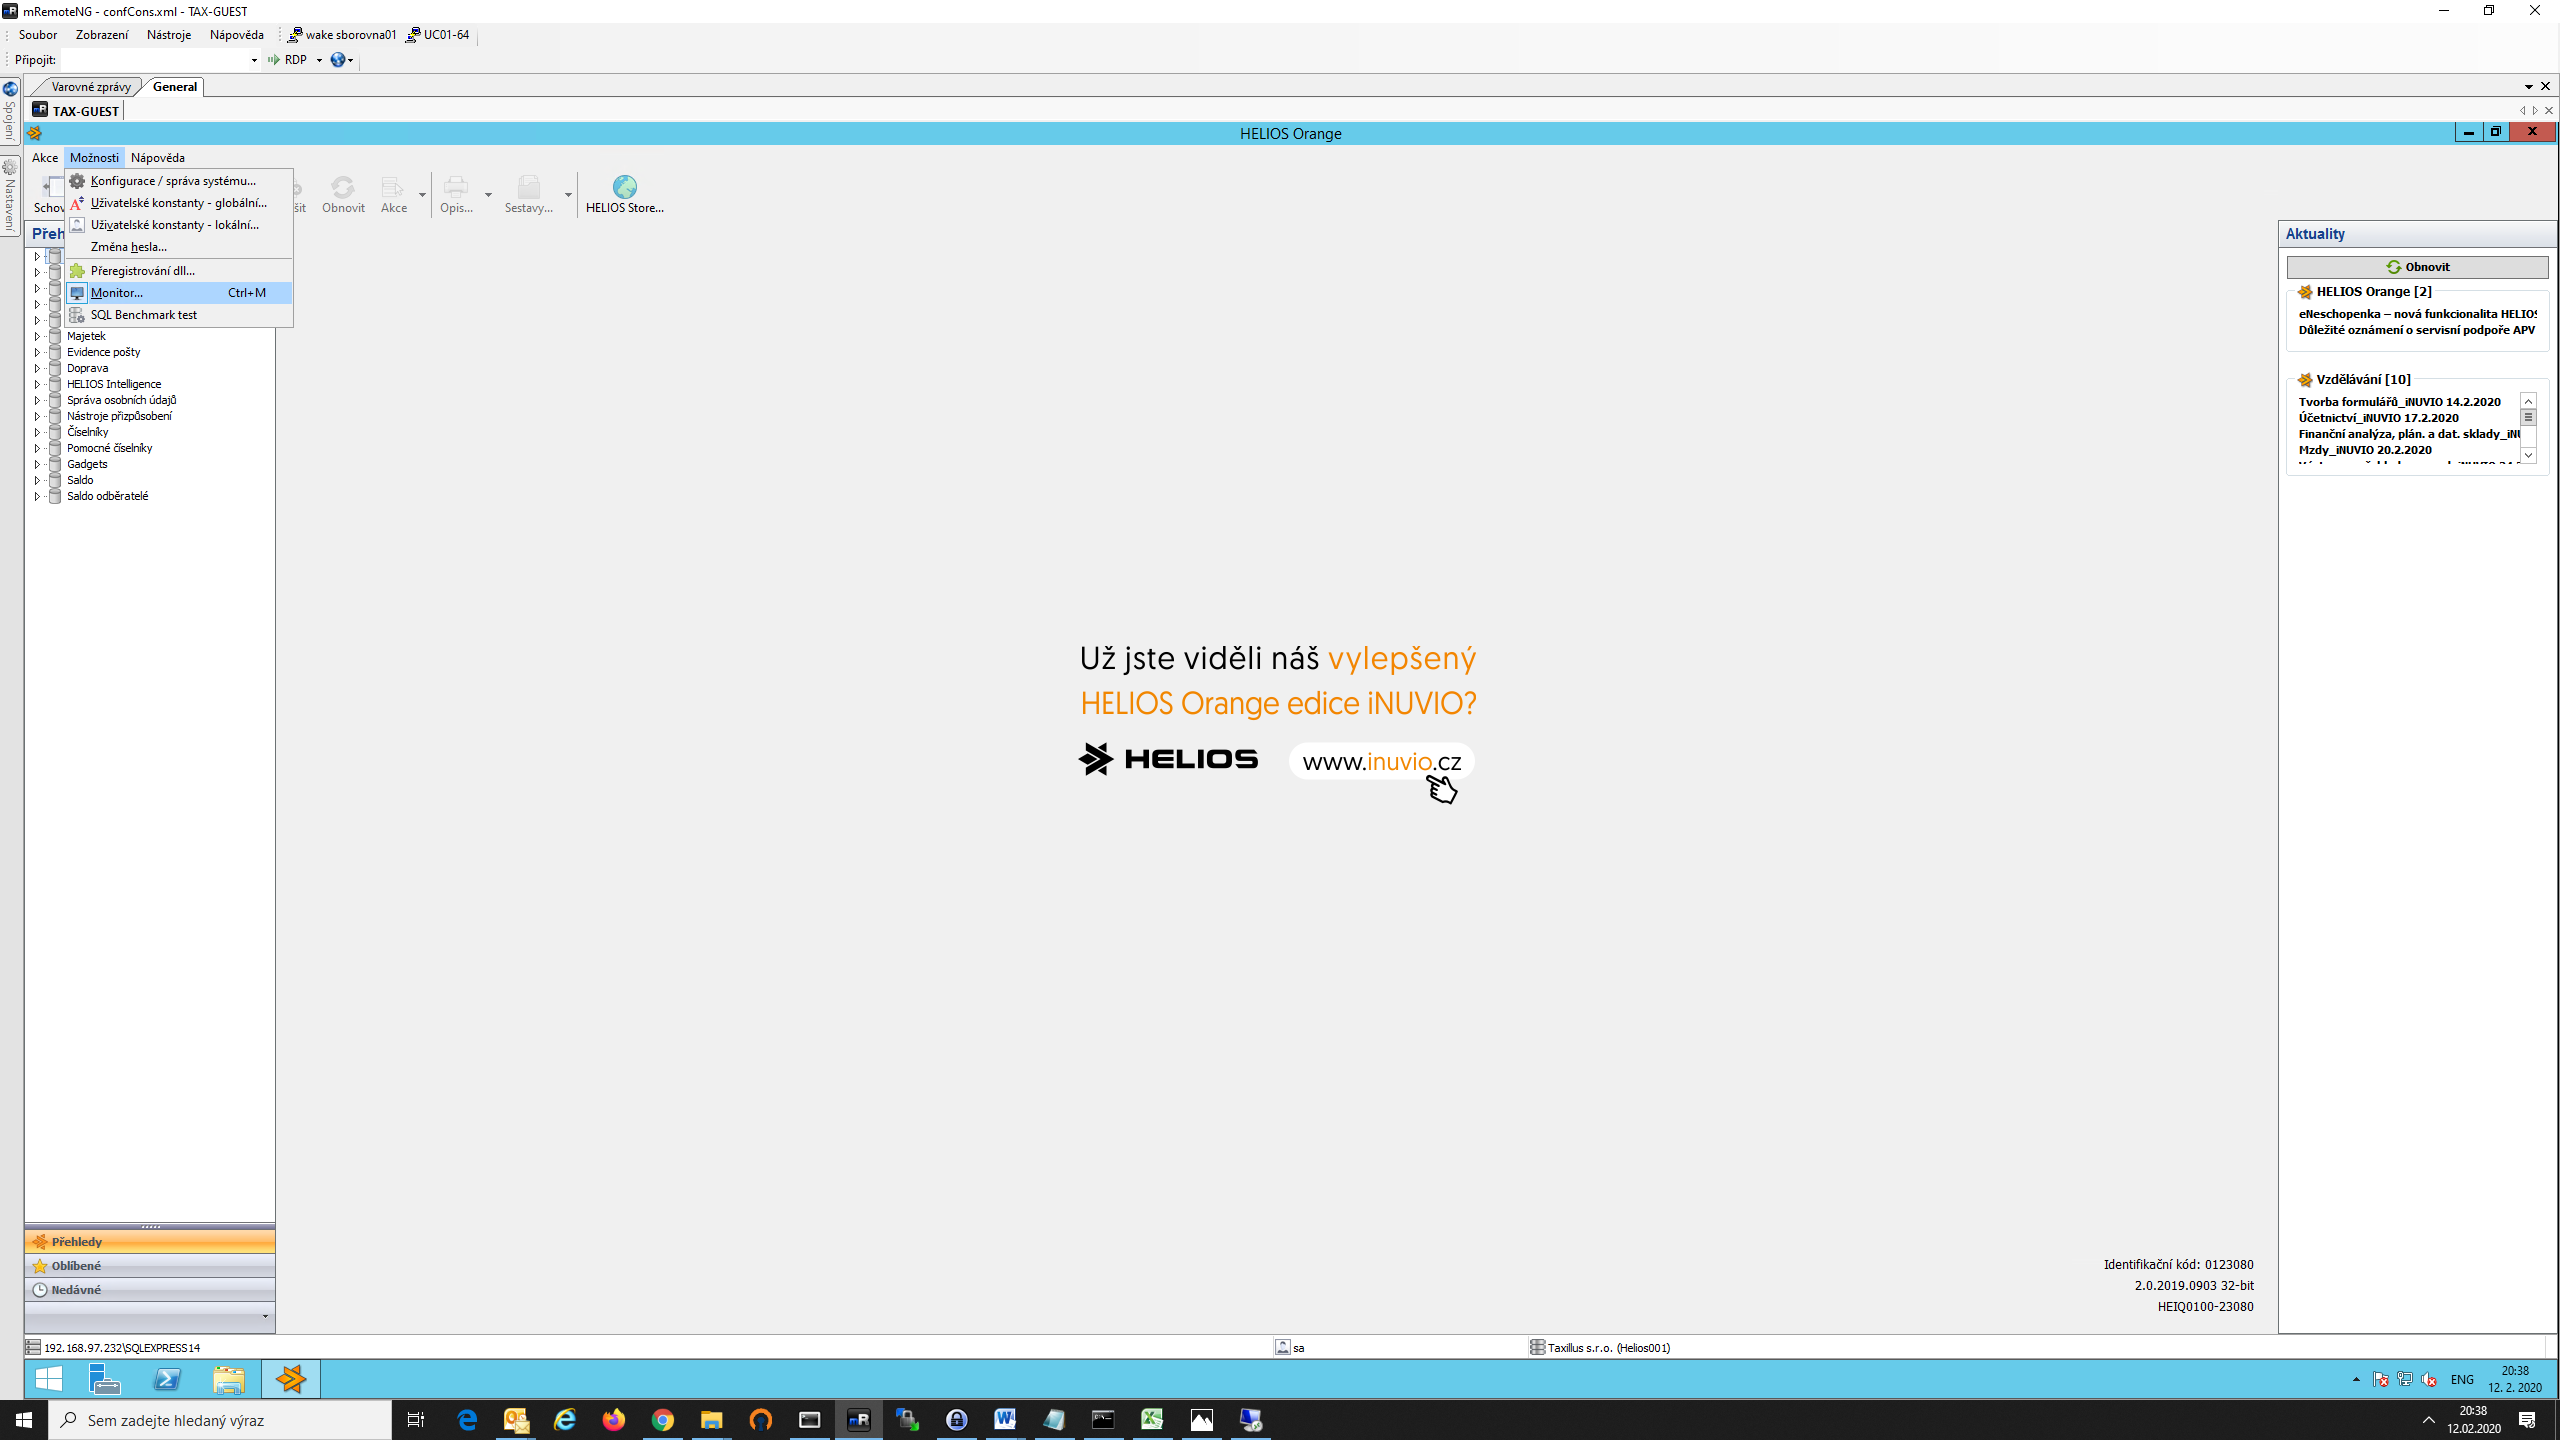2560x1440 pixels.
Task: Click the RDP protocol icon in mRemoteNG
Action: pyautogui.click(x=274, y=60)
